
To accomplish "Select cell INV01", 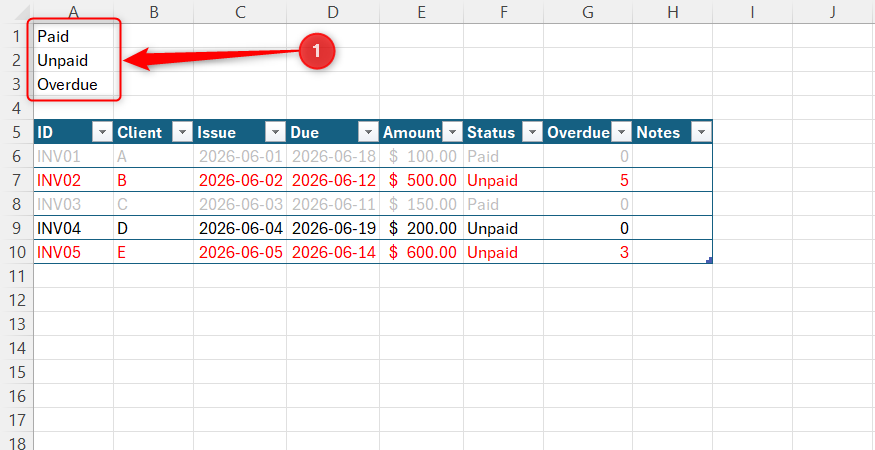I will (x=74, y=156).
